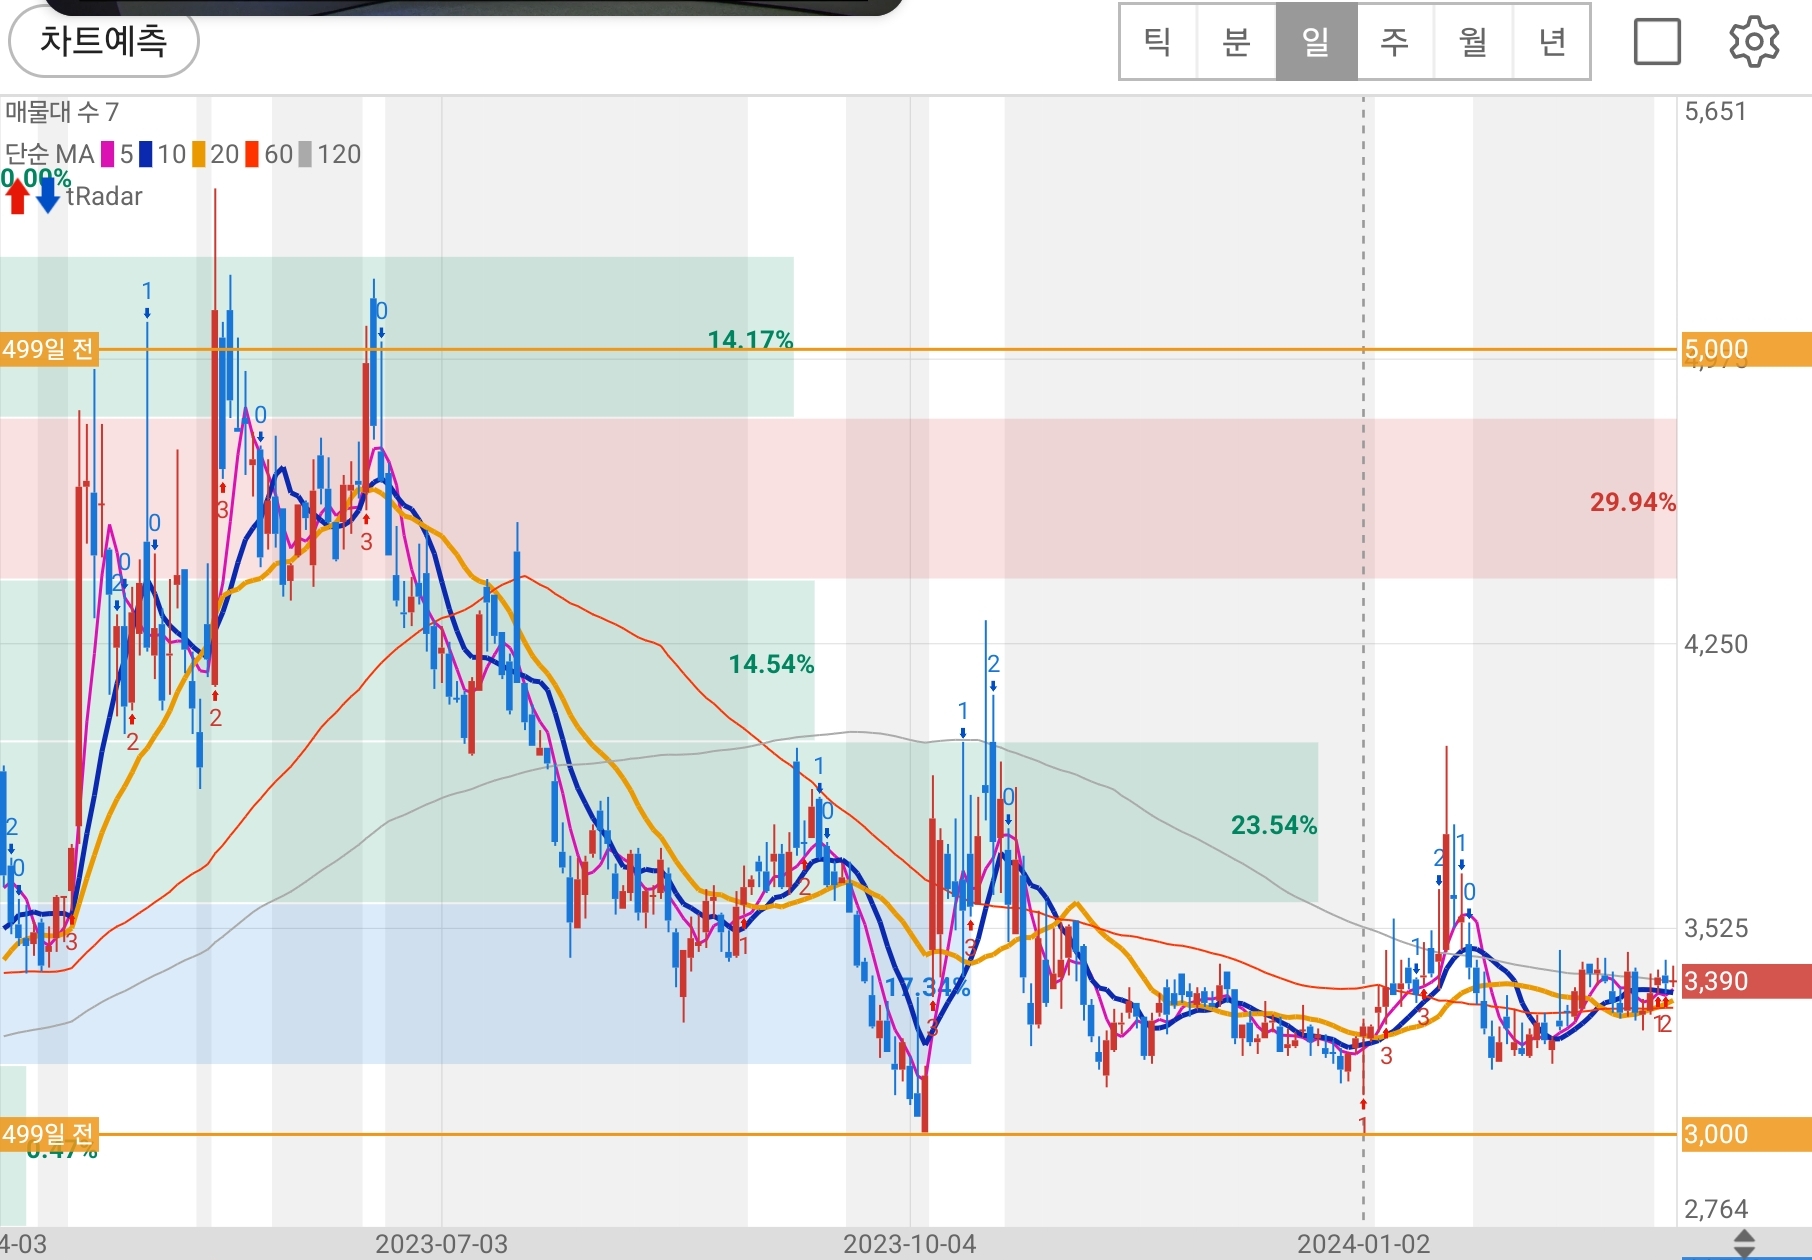Click the gray MA 120 color swatch

(x=305, y=154)
